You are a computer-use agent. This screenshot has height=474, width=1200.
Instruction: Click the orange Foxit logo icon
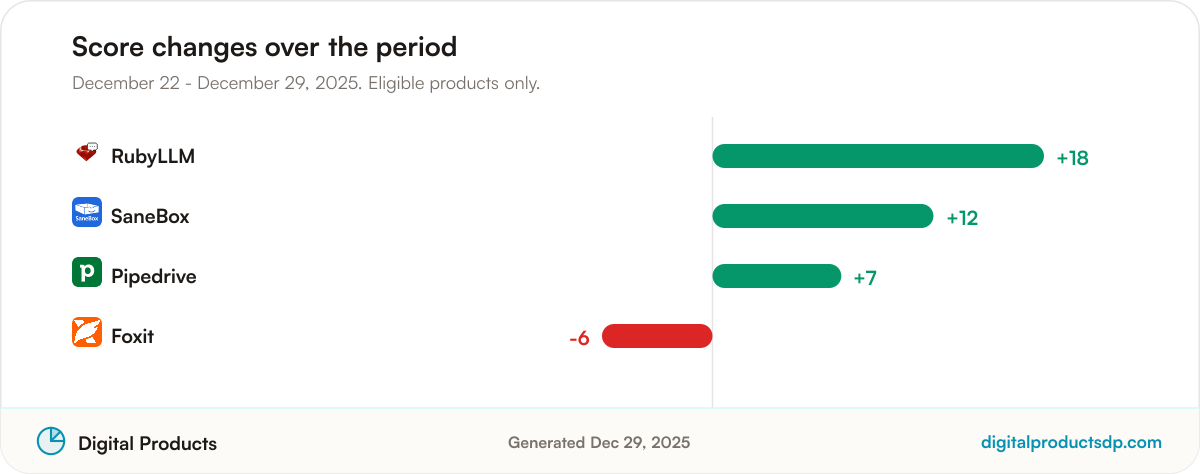[87, 332]
